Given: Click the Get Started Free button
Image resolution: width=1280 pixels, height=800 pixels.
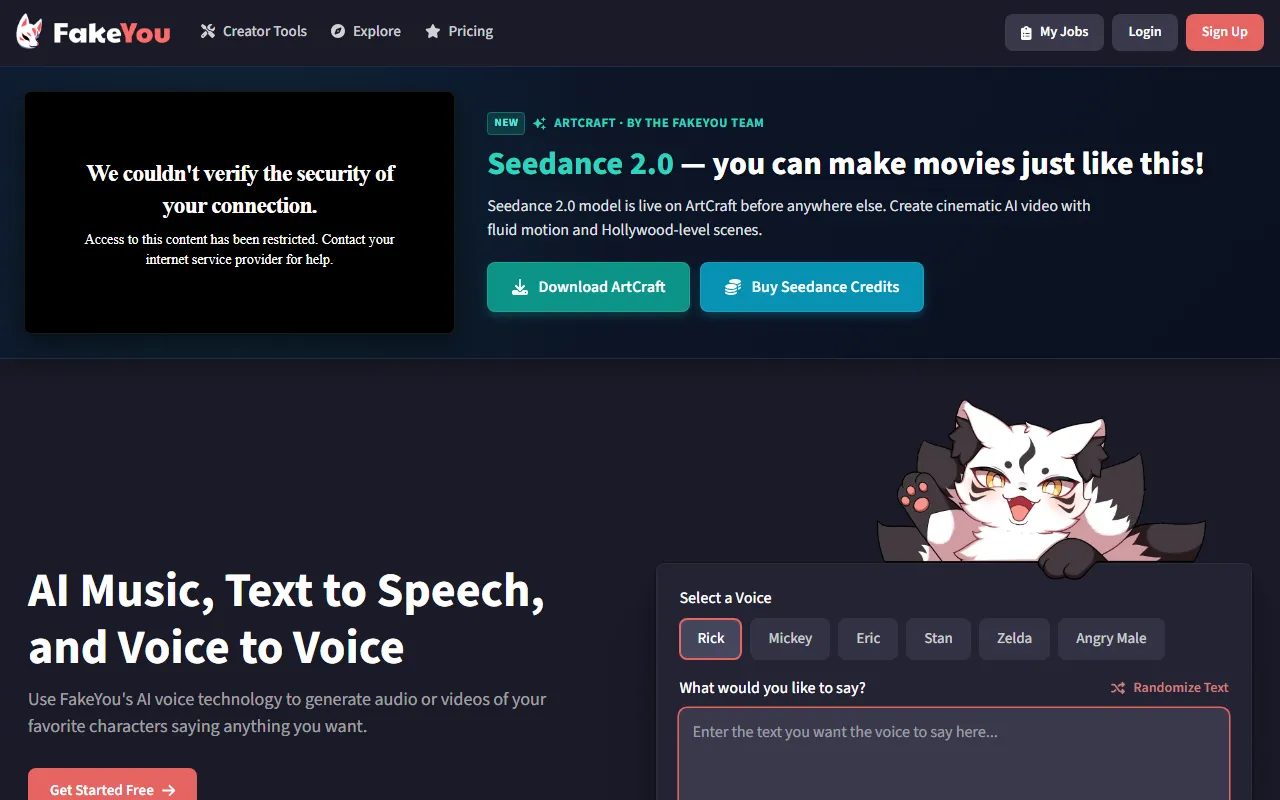Looking at the screenshot, I should click(112, 788).
